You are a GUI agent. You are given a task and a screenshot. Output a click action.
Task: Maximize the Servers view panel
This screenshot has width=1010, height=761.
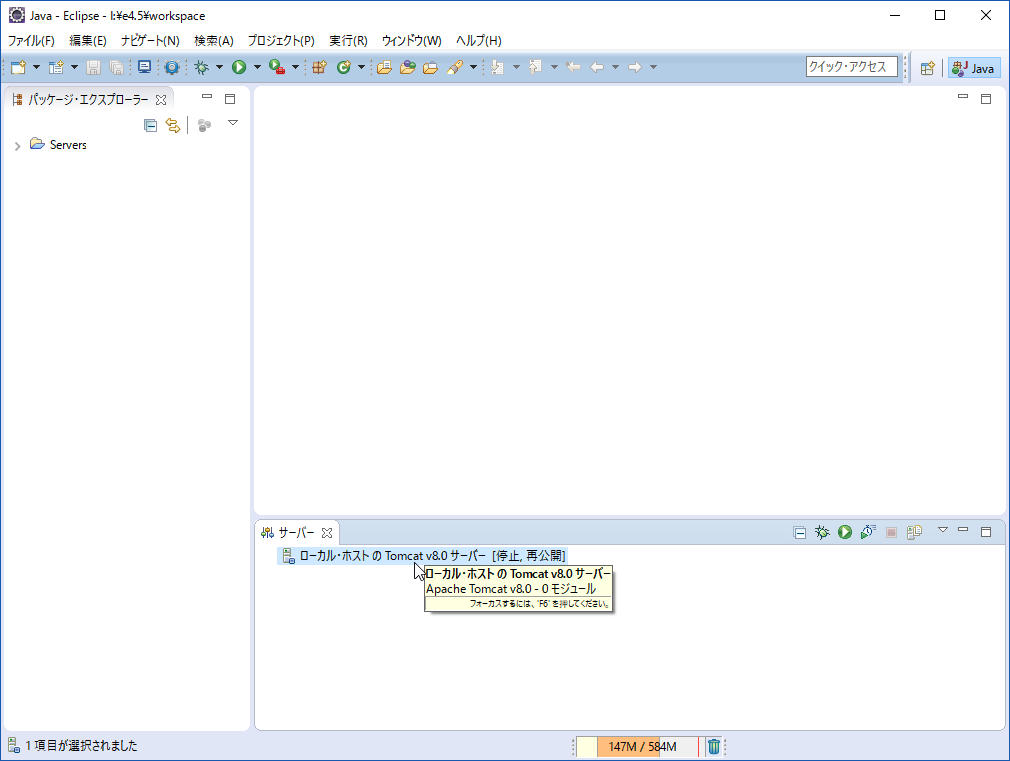coord(986,532)
